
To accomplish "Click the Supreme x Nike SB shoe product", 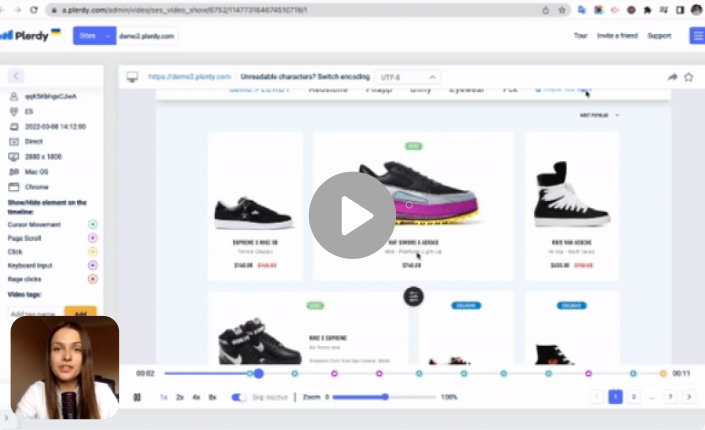I will (255, 206).
